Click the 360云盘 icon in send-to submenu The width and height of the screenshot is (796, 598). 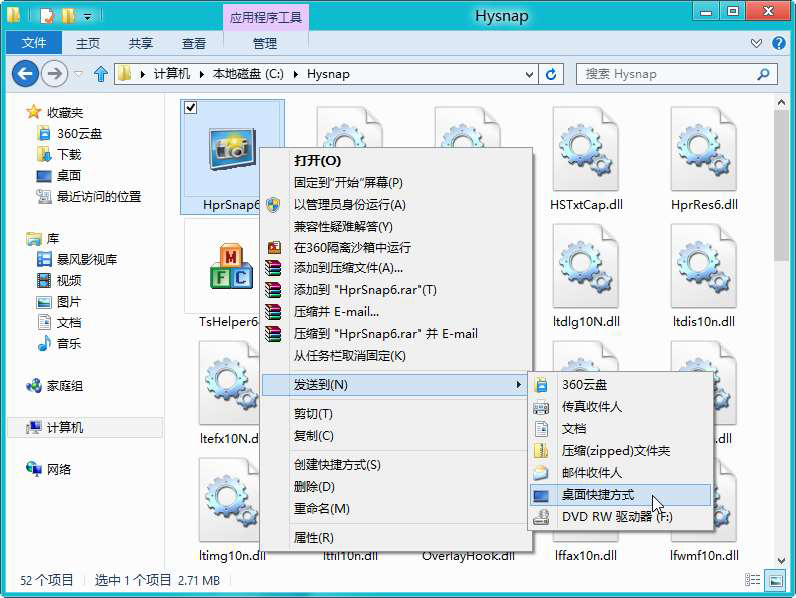pos(542,385)
